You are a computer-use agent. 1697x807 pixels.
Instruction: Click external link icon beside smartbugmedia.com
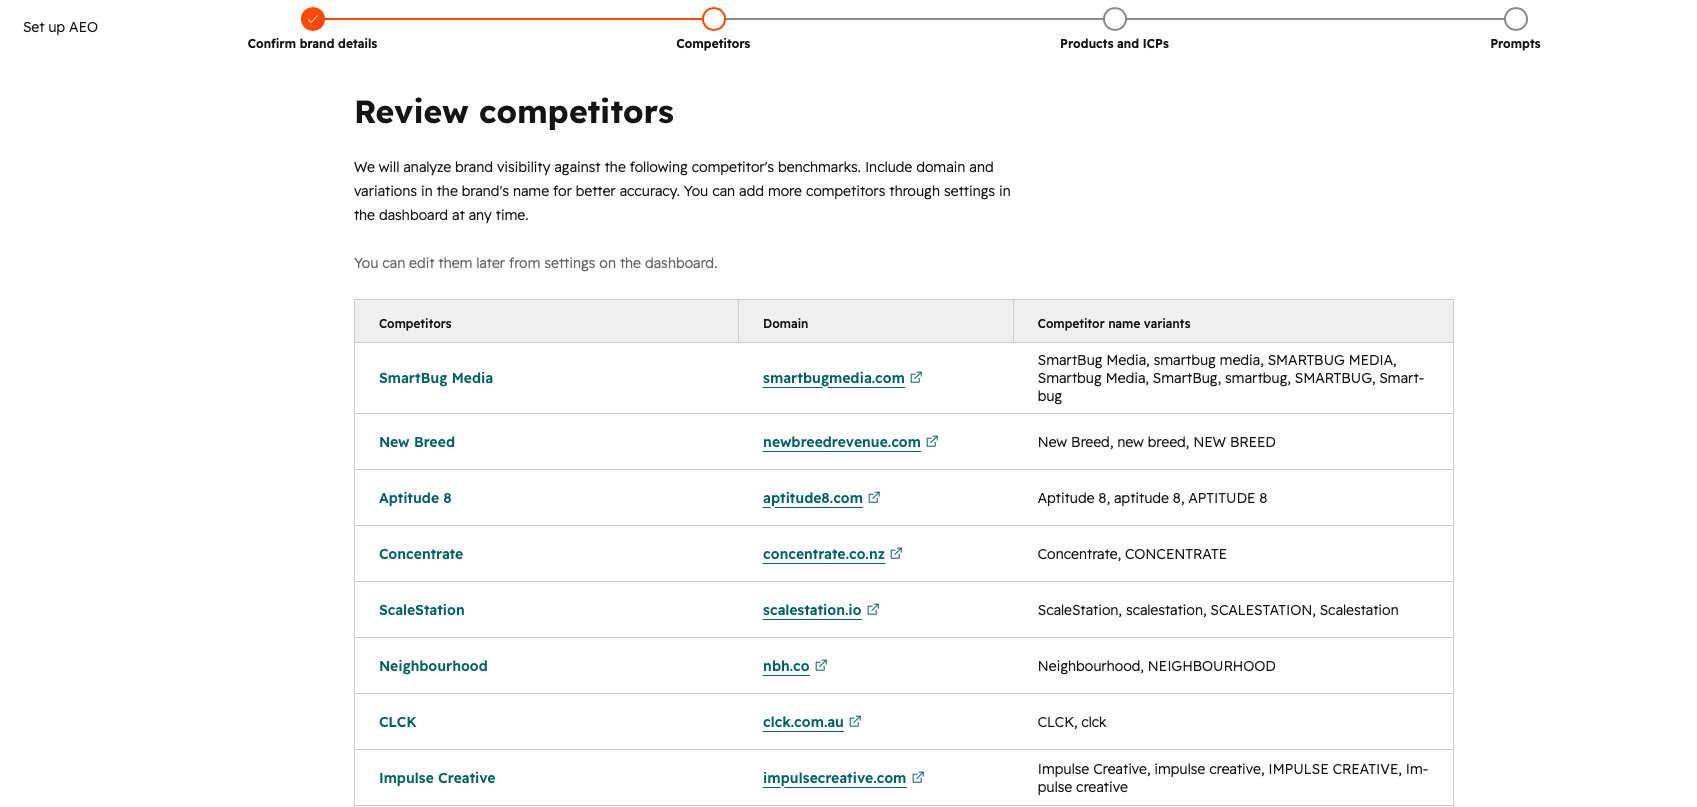click(x=916, y=377)
